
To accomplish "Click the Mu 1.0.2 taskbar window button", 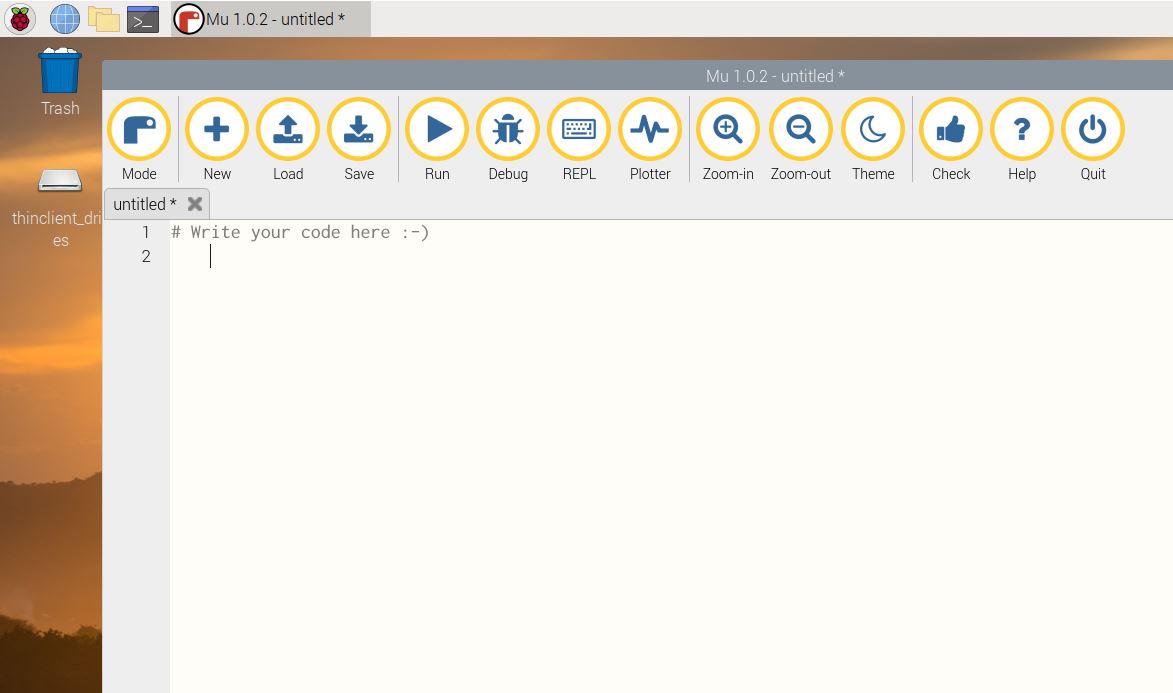I will (x=271, y=19).
